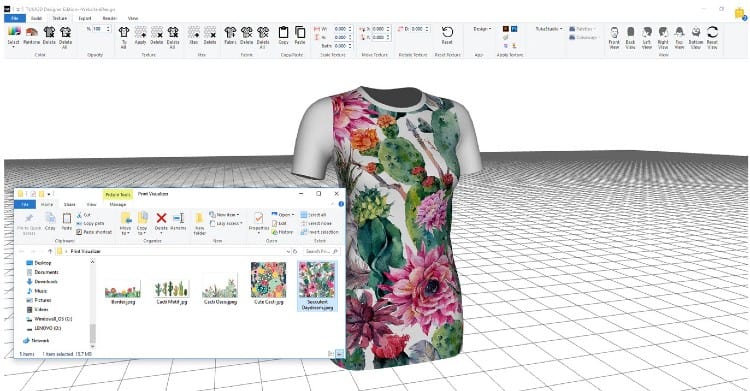The height and width of the screenshot is (391, 750).
Task: Click the Copy texture icon in the ribbon
Action: point(284,36)
